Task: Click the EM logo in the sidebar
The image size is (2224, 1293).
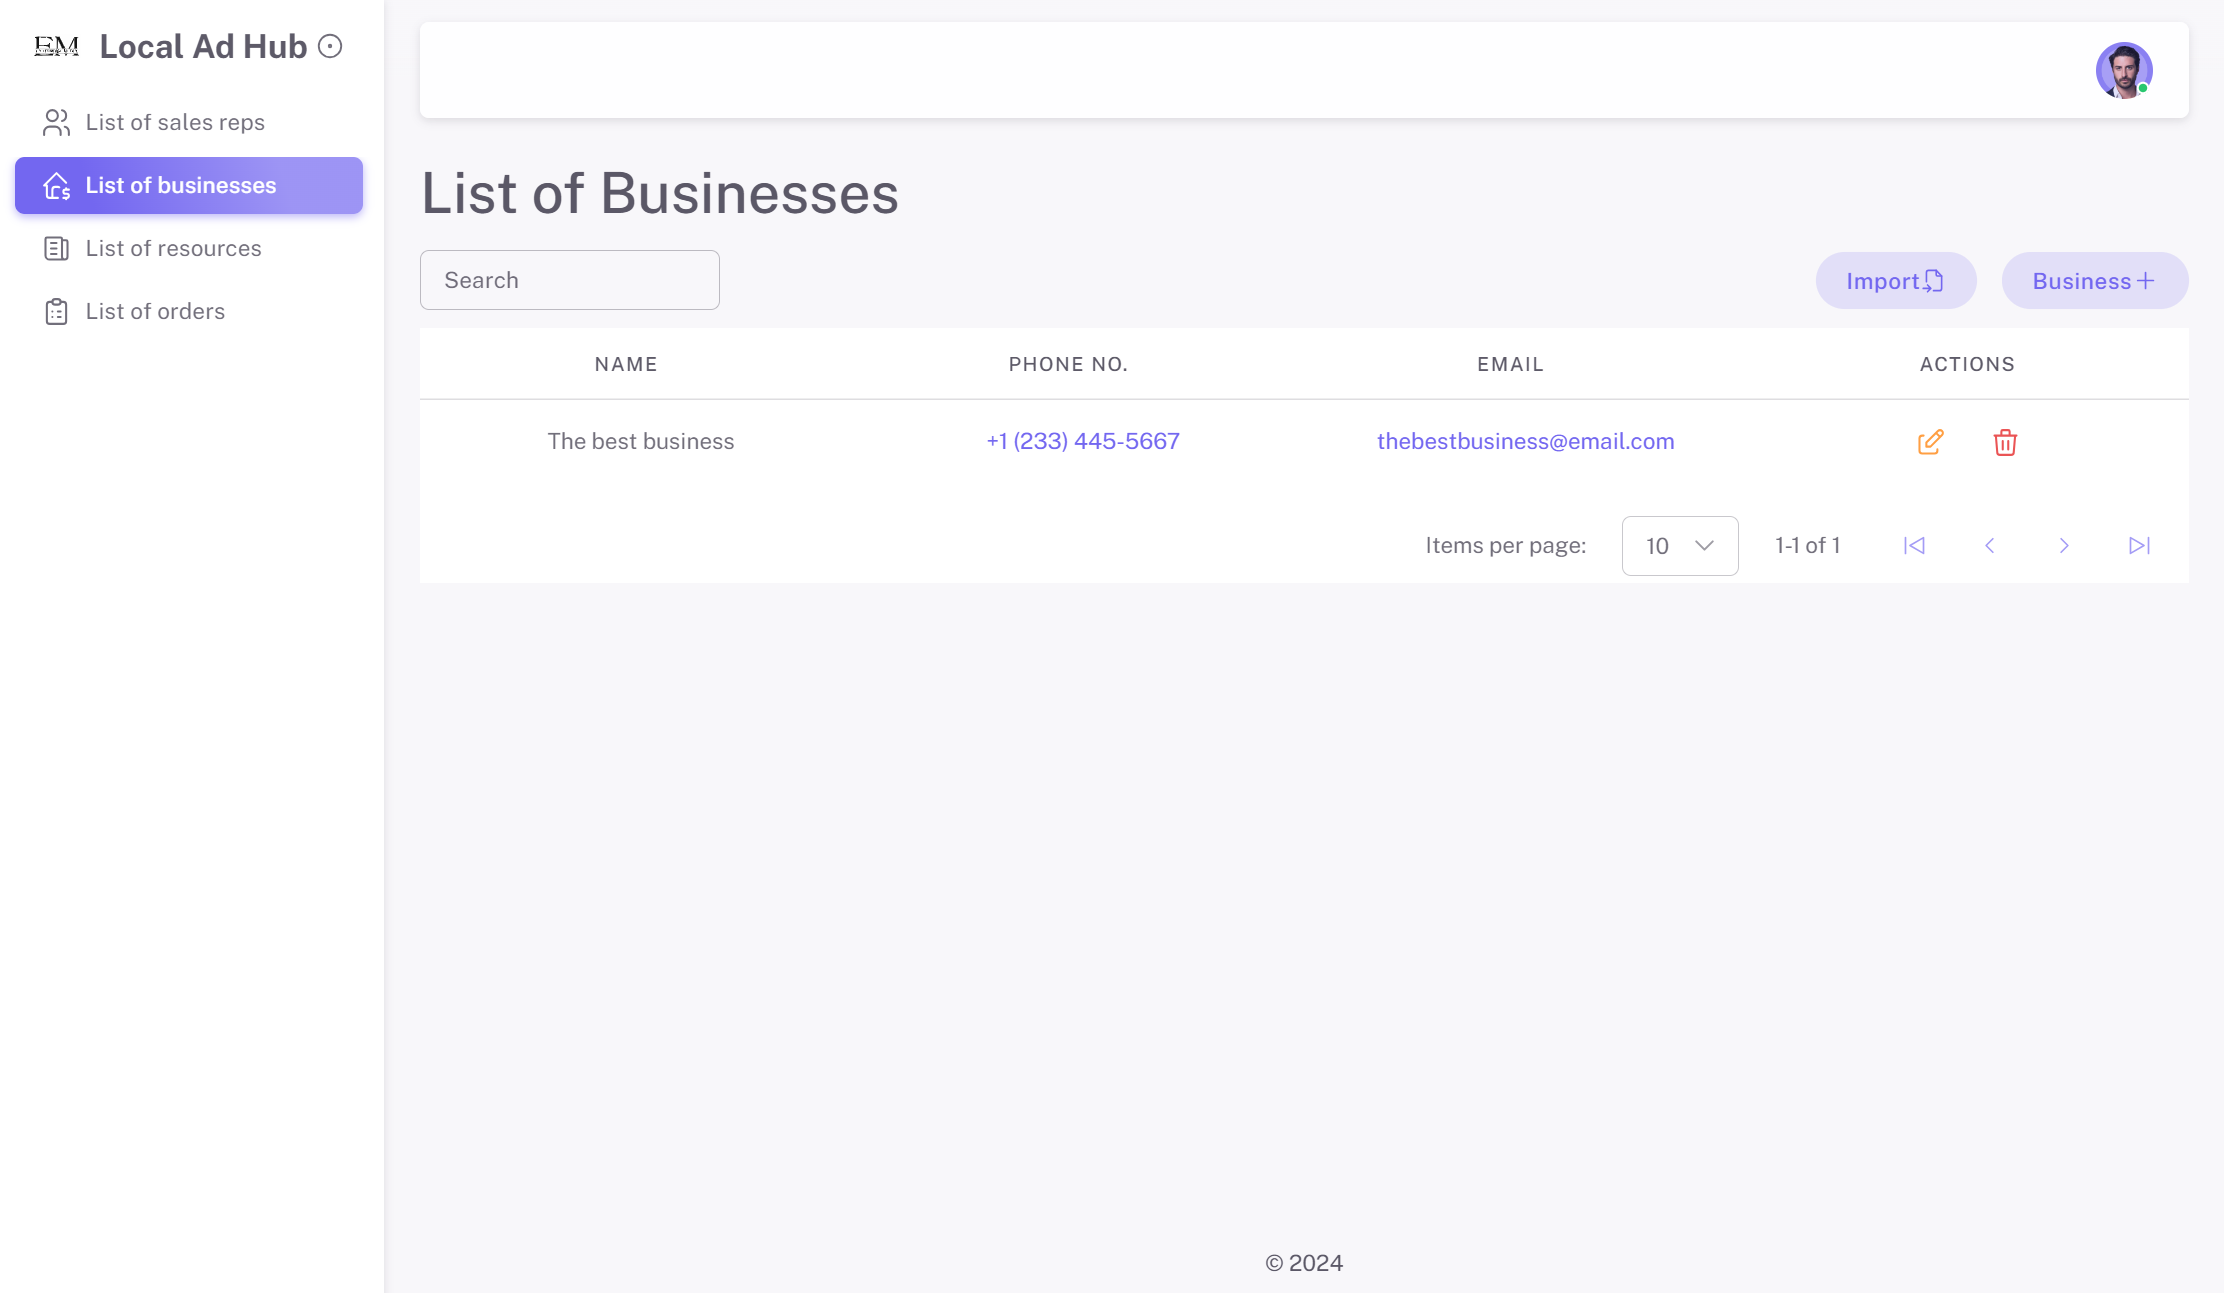Action: 56,46
